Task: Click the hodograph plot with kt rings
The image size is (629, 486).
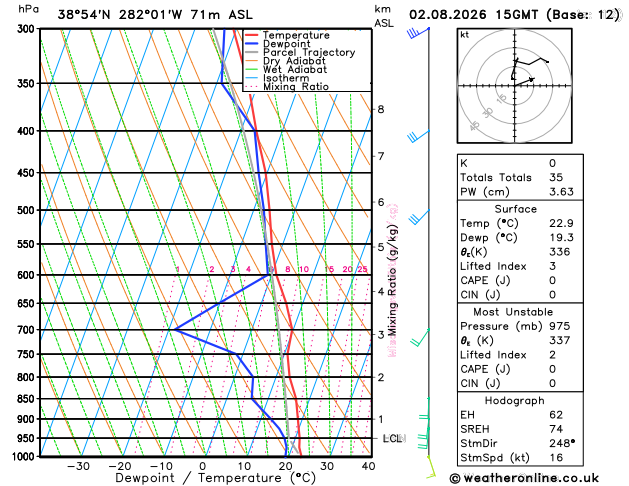Action: (514, 85)
